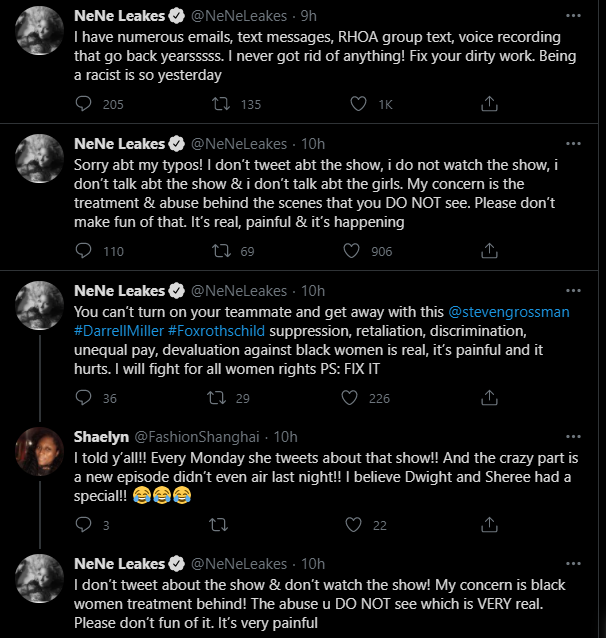Image resolution: width=606 pixels, height=638 pixels.
Task: Retweet the 'Sorry abt my typos' tweet
Action: 221,251
